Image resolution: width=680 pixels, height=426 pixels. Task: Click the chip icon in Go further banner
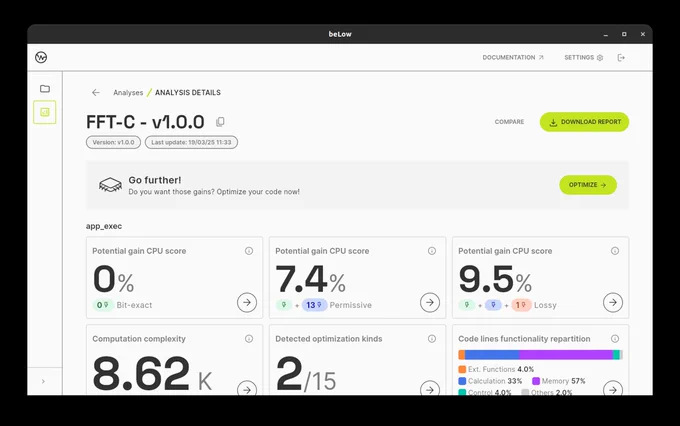click(110, 185)
